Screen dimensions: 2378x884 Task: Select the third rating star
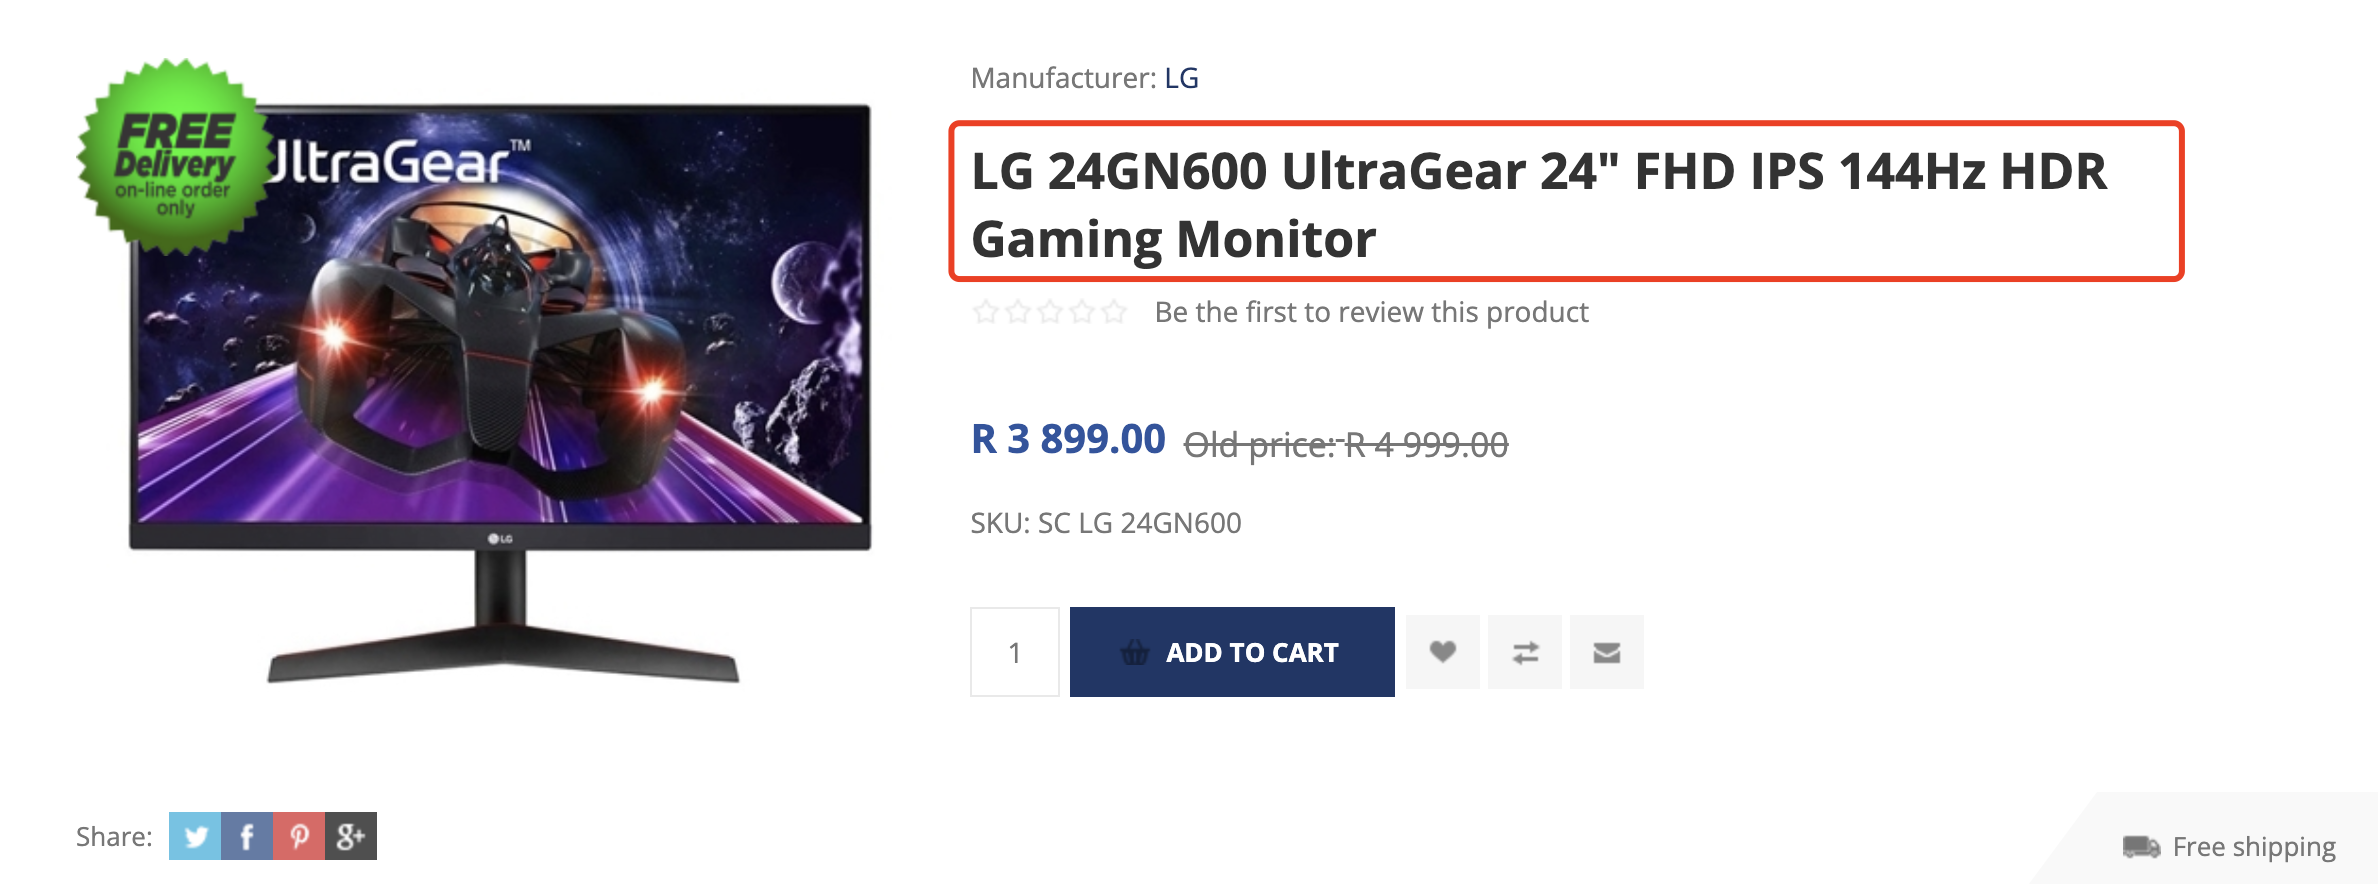pos(1050,312)
